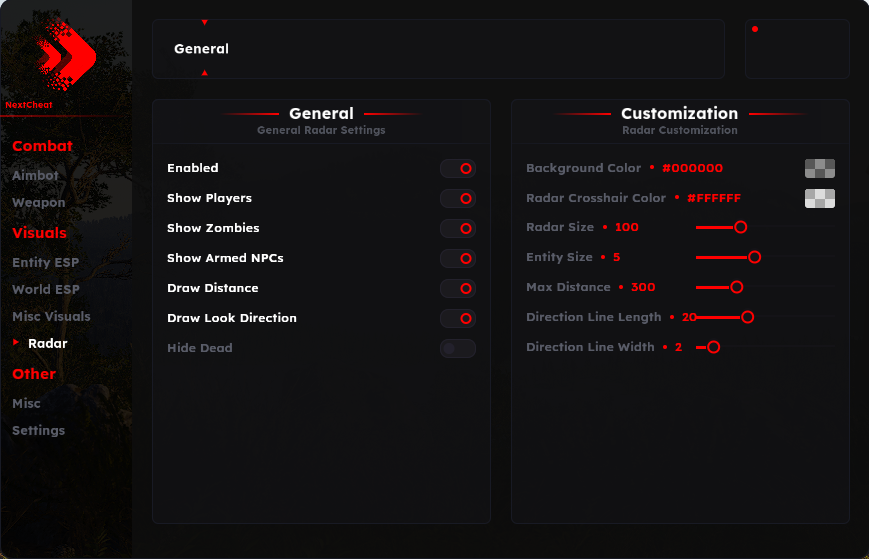
Task: Open the Aimbot page
Action: pos(35,176)
